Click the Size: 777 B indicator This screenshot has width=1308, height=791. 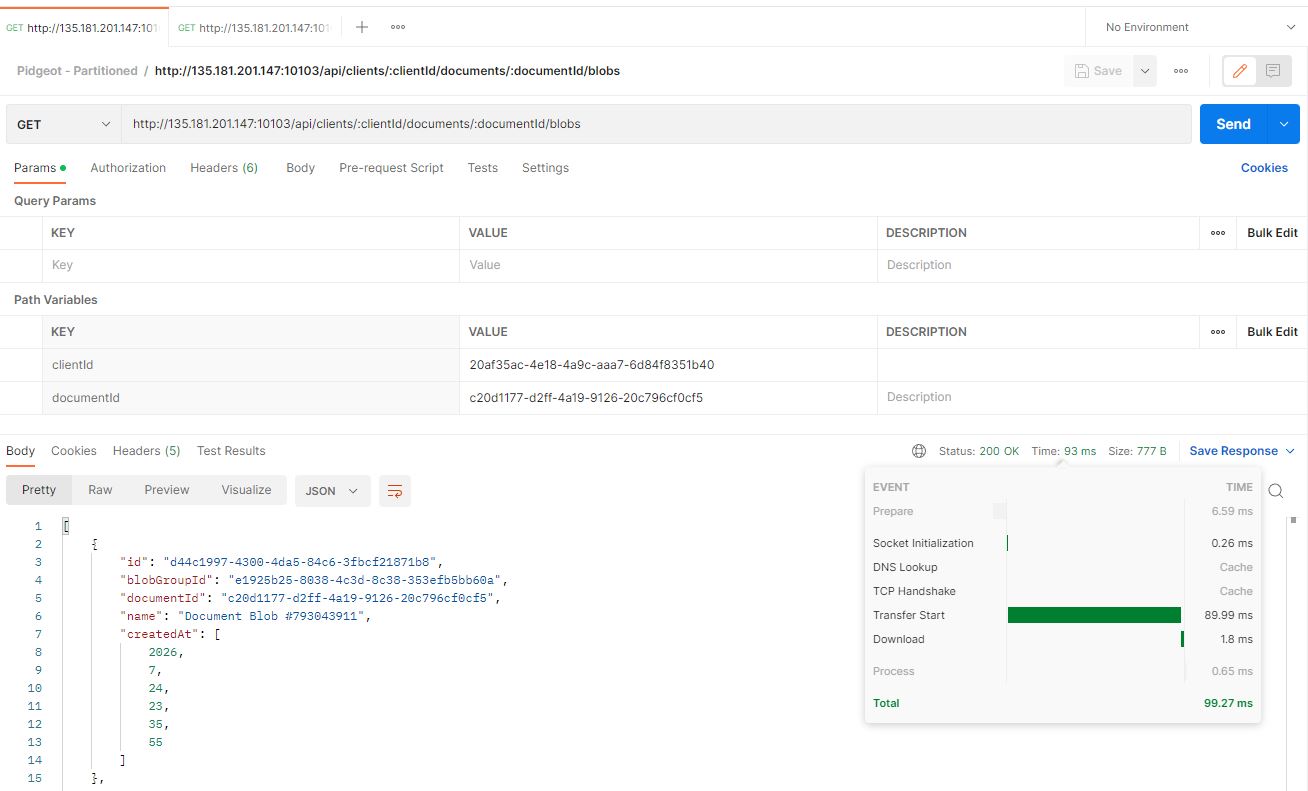pyautogui.click(x=1137, y=451)
